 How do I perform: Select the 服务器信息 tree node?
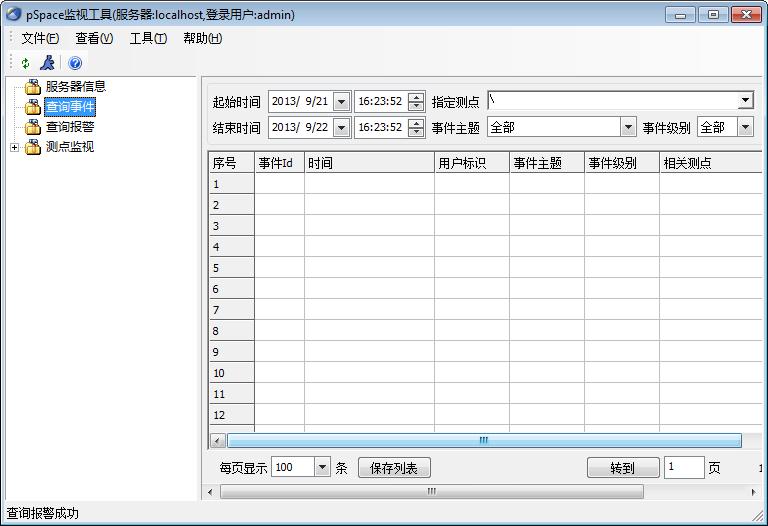pyautogui.click(x=75, y=86)
